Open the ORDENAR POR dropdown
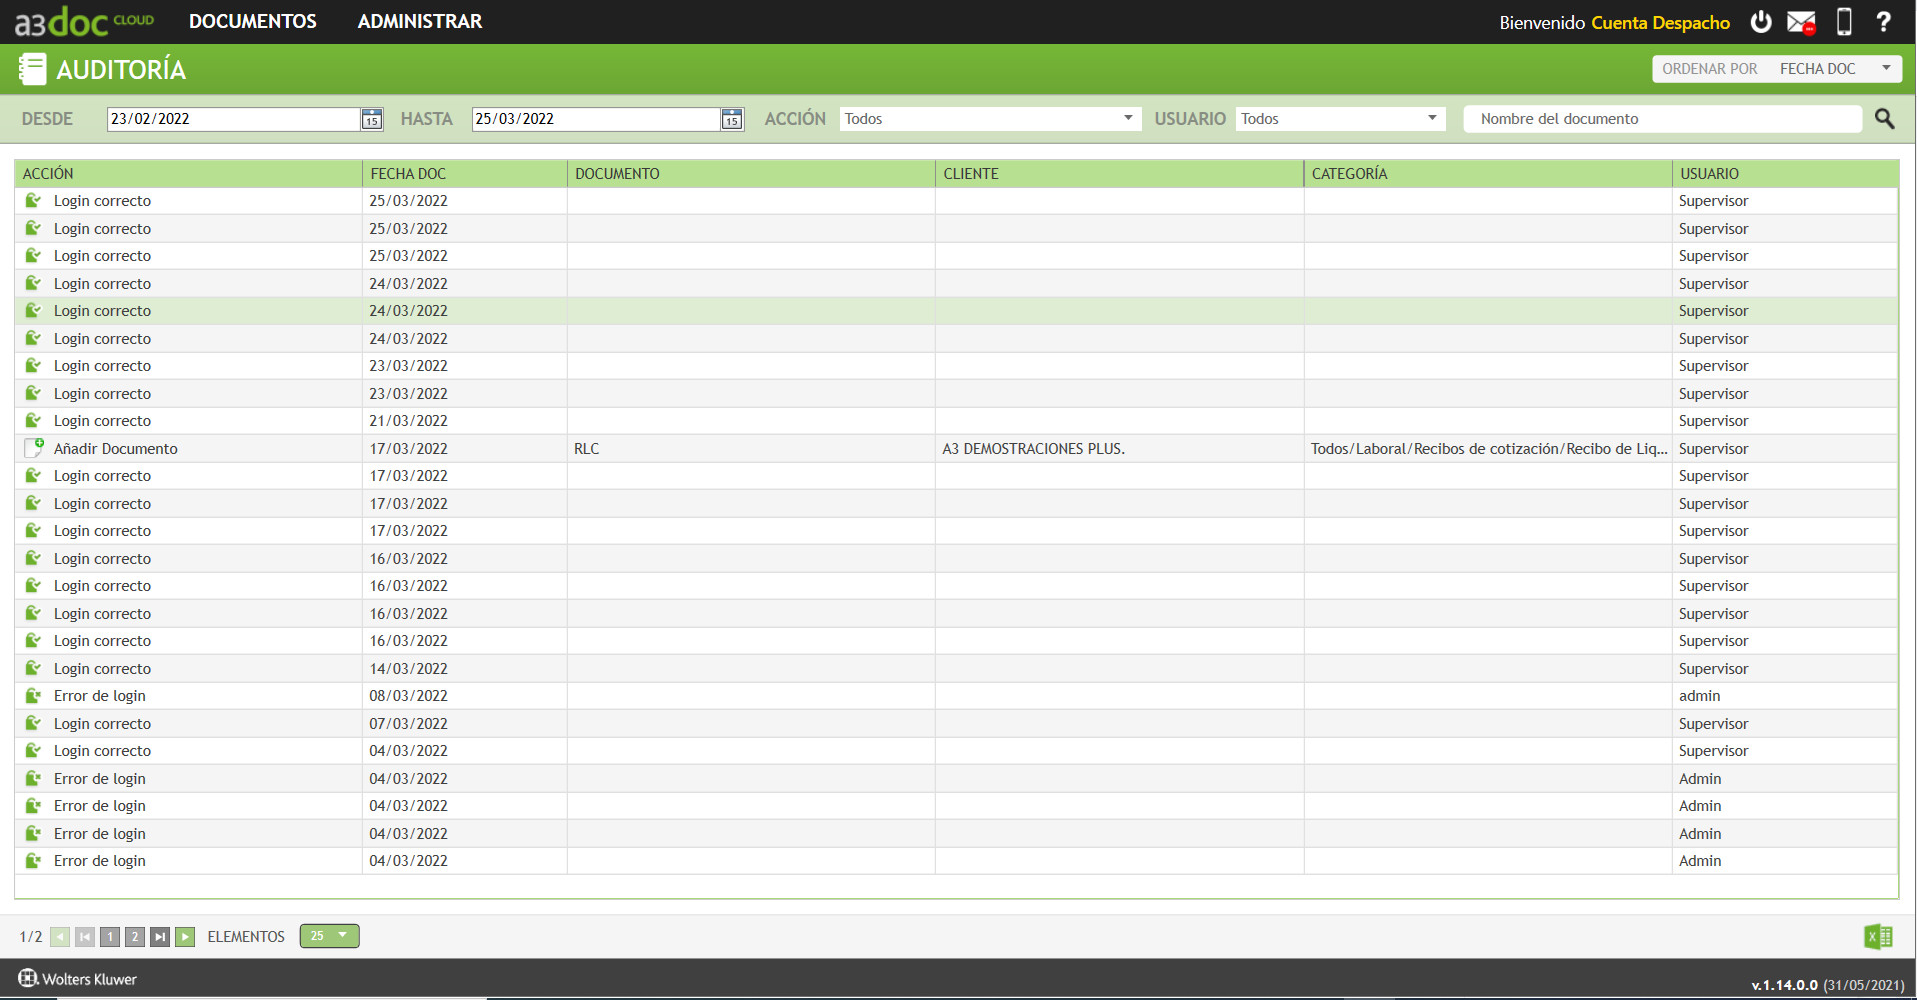The width and height of the screenshot is (1917, 1000). coord(1888,68)
